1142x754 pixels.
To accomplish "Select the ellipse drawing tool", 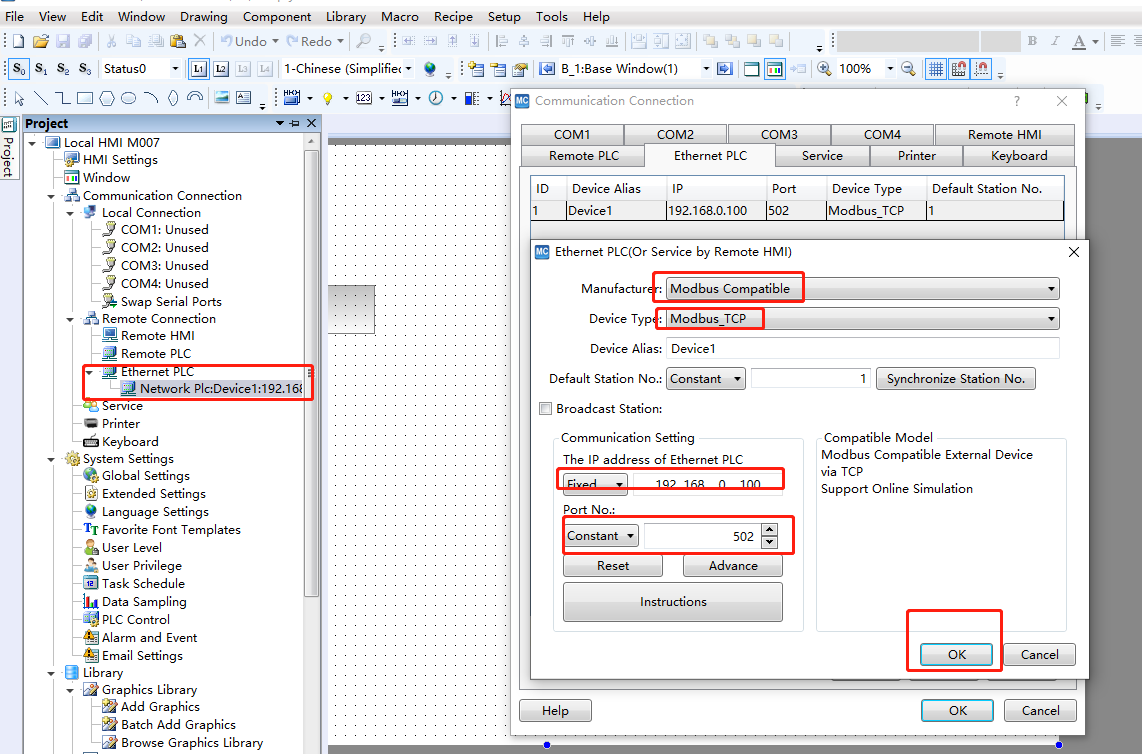I will point(129,98).
